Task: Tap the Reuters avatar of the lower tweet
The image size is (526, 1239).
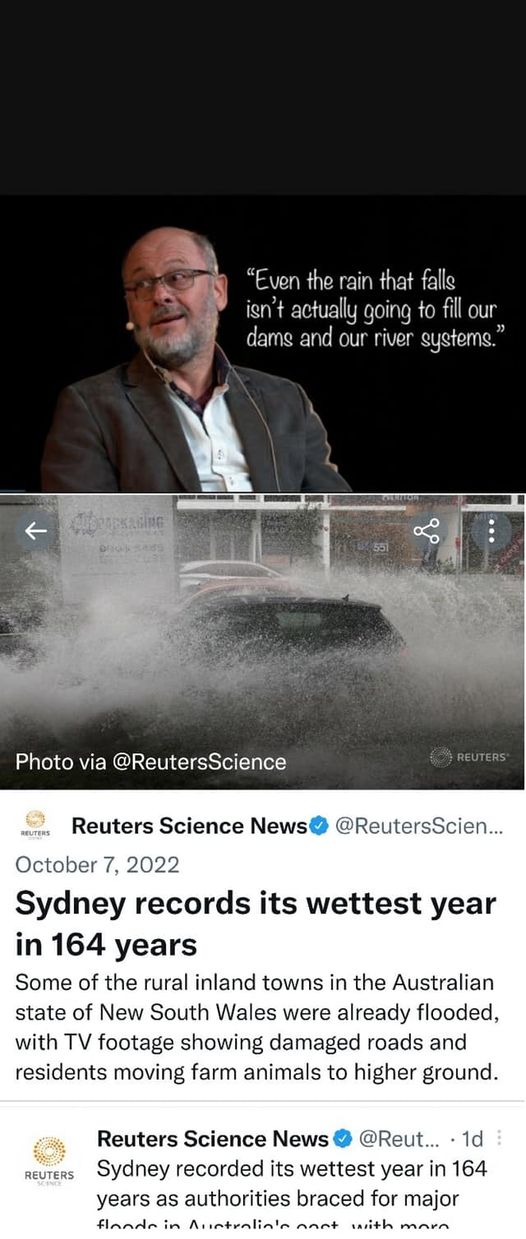Action: pos(48,1160)
